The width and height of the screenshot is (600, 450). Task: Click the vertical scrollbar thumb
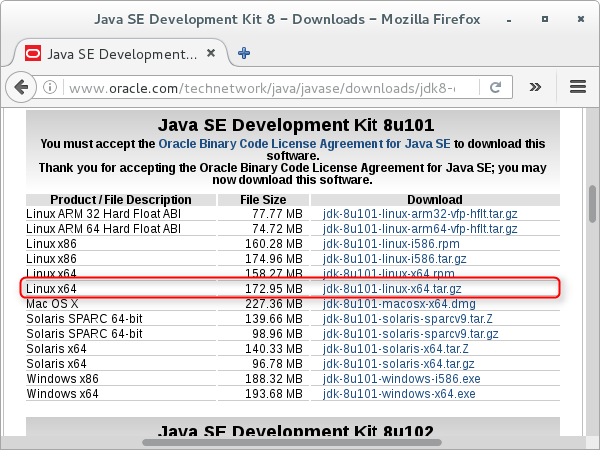pyautogui.click(x=592, y=204)
